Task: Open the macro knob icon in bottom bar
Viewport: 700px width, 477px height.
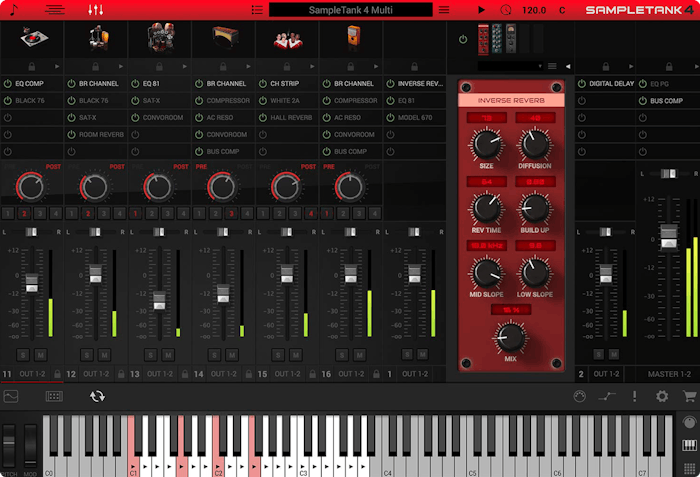Action: pyautogui.click(x=579, y=396)
